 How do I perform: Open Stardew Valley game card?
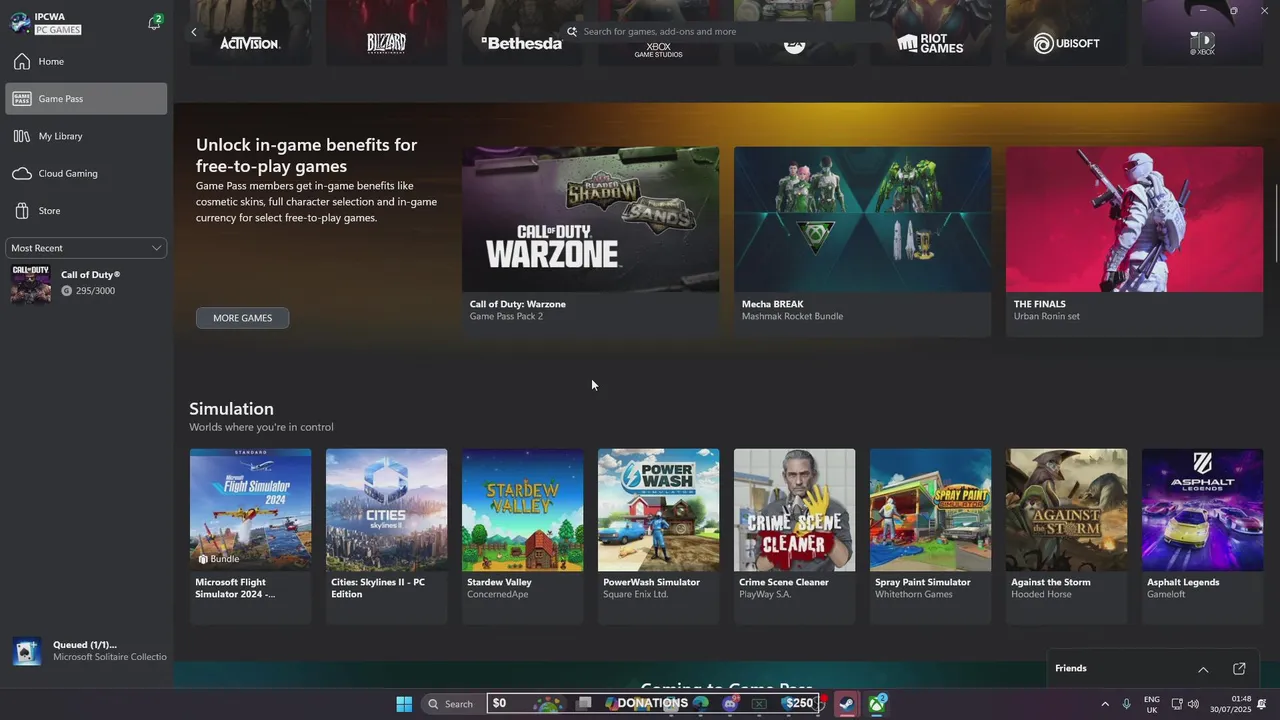click(522, 536)
